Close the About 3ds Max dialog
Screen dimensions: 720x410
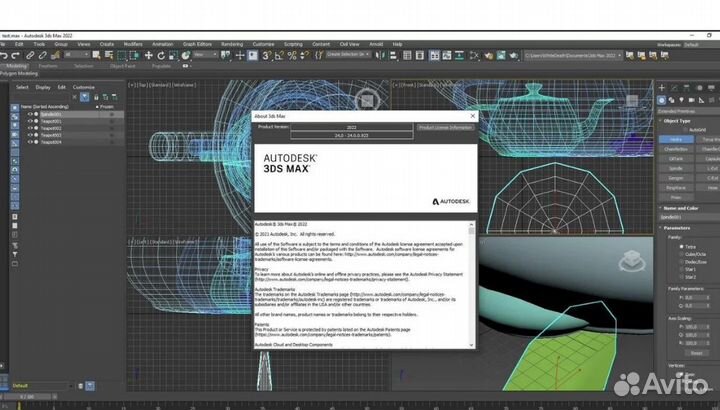[472, 116]
